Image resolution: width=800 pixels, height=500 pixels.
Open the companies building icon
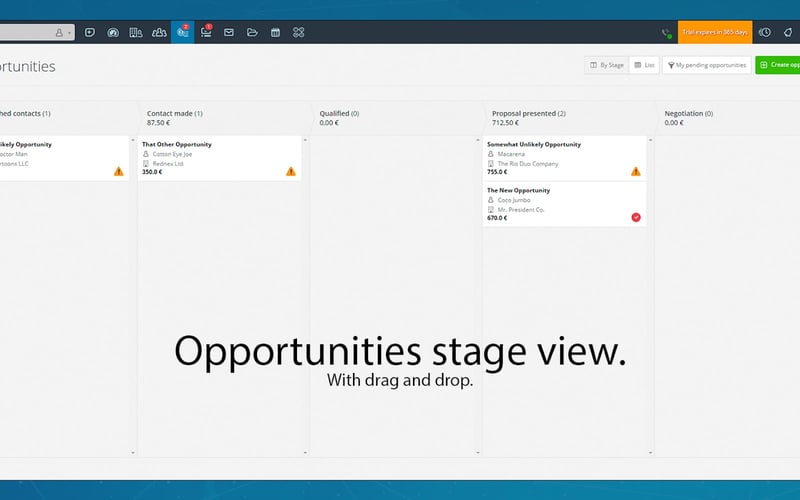coord(136,33)
